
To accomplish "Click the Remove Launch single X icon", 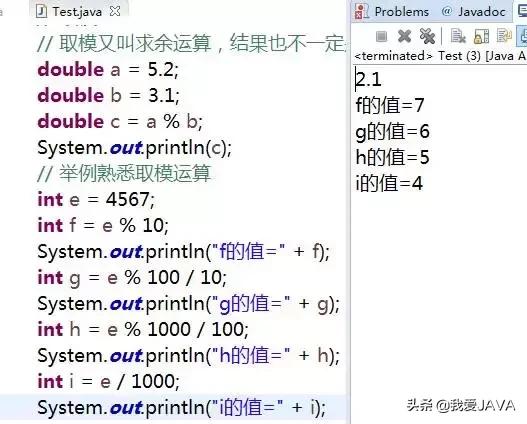I will (404, 36).
